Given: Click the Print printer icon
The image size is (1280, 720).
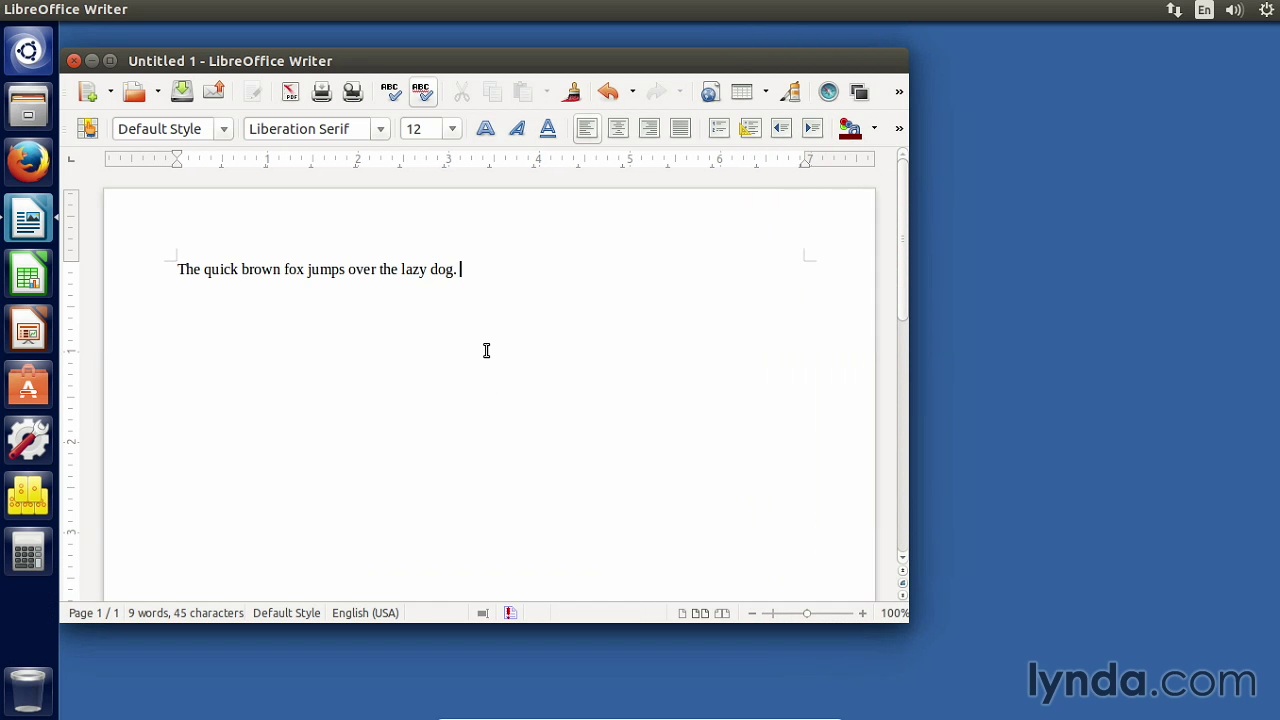Looking at the screenshot, I should pyautogui.click(x=321, y=92).
